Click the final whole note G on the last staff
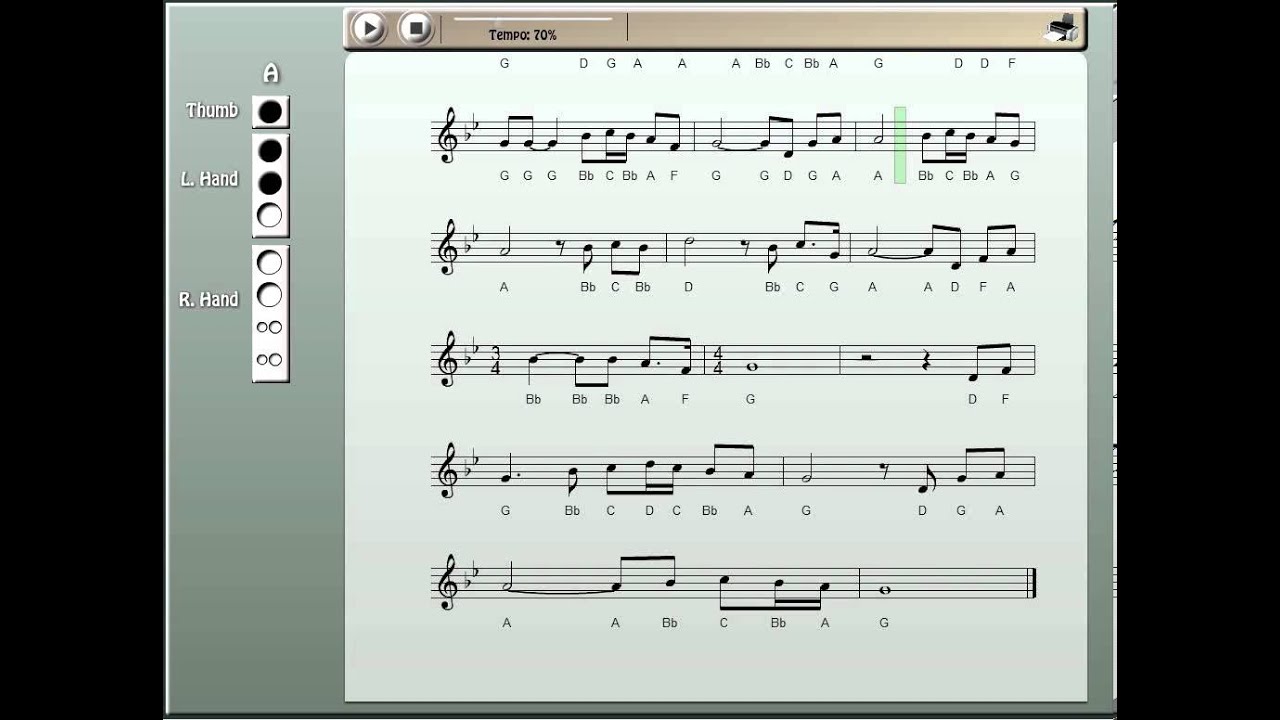Screen dimensions: 1280x720 tap(884, 590)
